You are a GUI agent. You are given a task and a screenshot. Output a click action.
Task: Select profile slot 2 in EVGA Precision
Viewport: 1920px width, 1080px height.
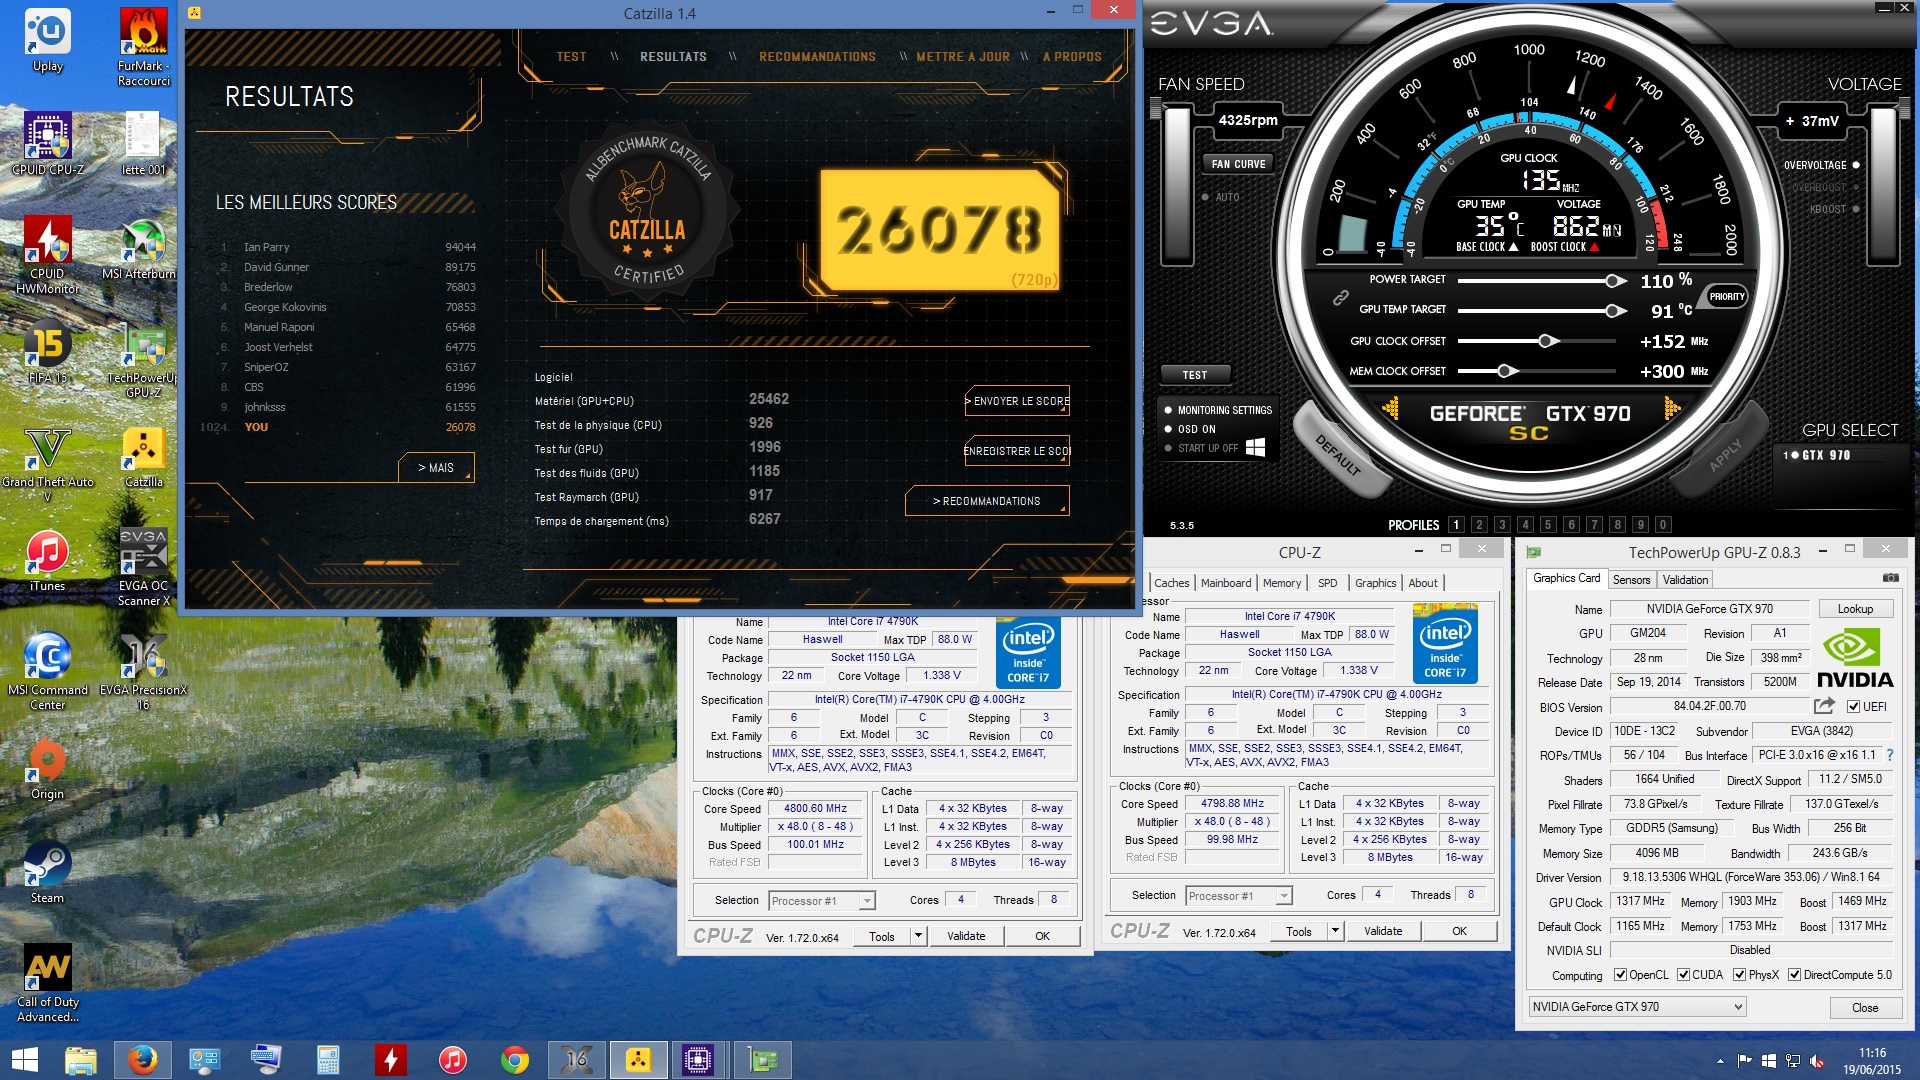click(1479, 525)
